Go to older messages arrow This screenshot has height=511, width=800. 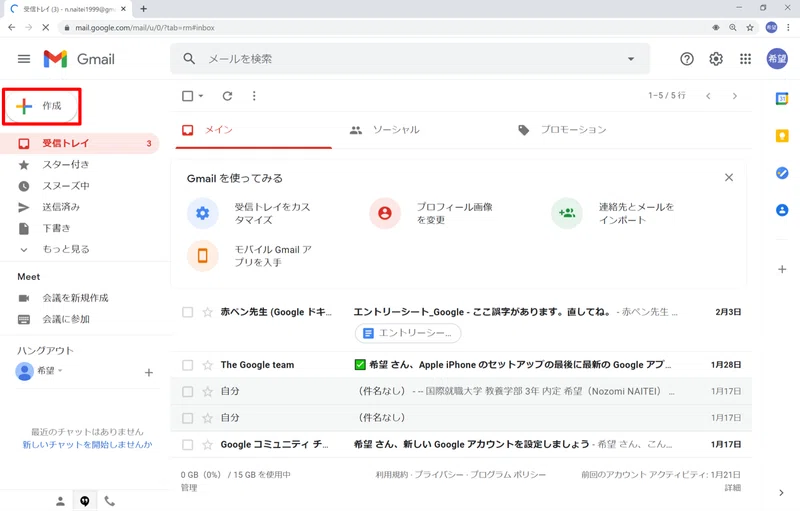coord(735,96)
